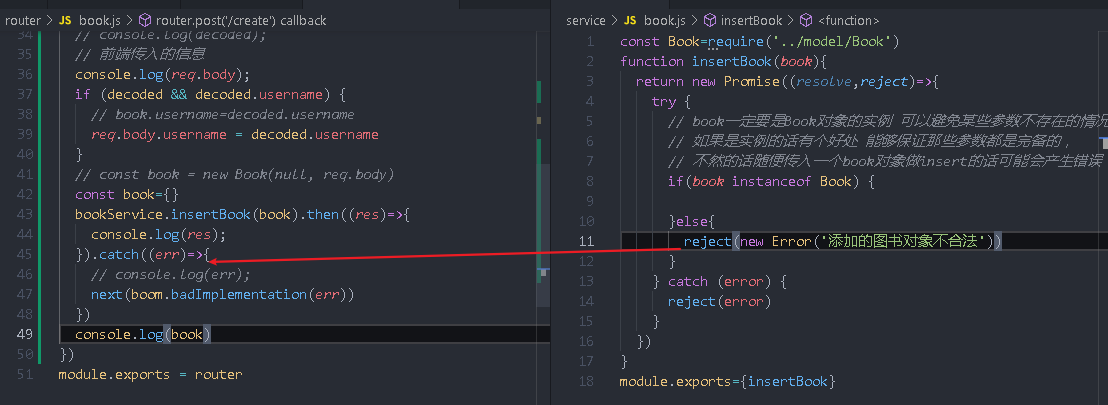This screenshot has height=405, width=1108.
Task: Click comment '// book.username=decoded.username'
Action: point(223,114)
